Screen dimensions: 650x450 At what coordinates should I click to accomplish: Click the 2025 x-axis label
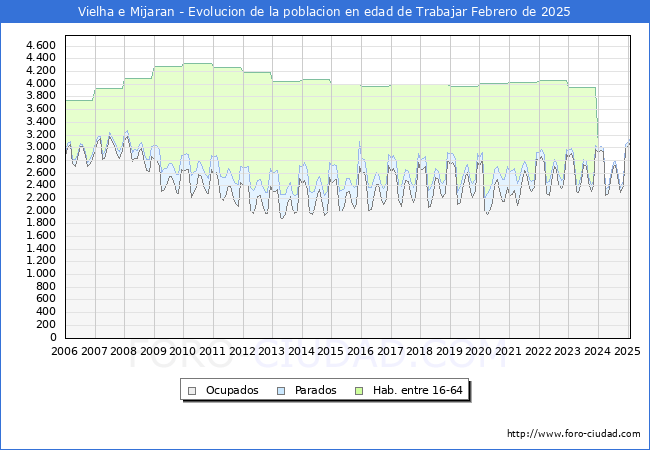pos(627,351)
